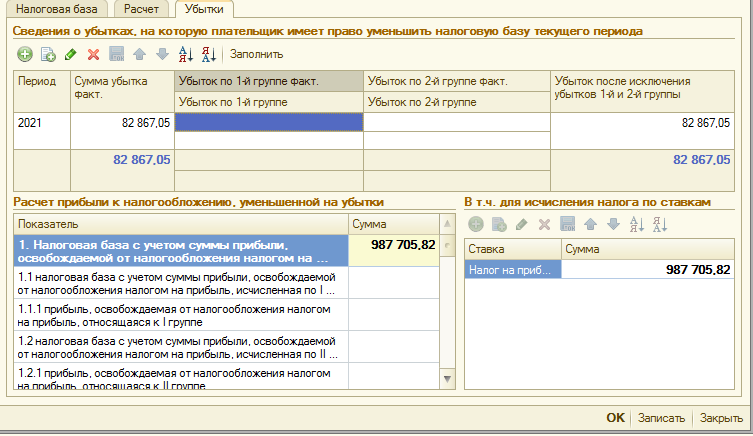Select the Налог на приб... rate row

pos(513,269)
